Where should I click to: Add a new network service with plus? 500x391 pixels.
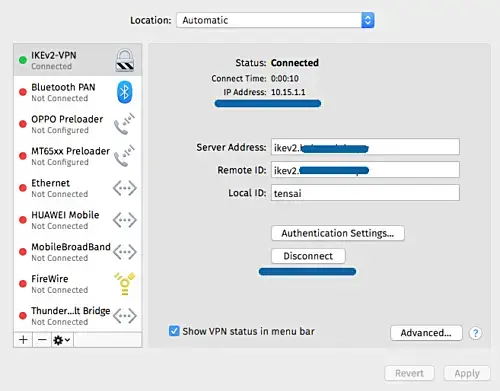click(23, 340)
